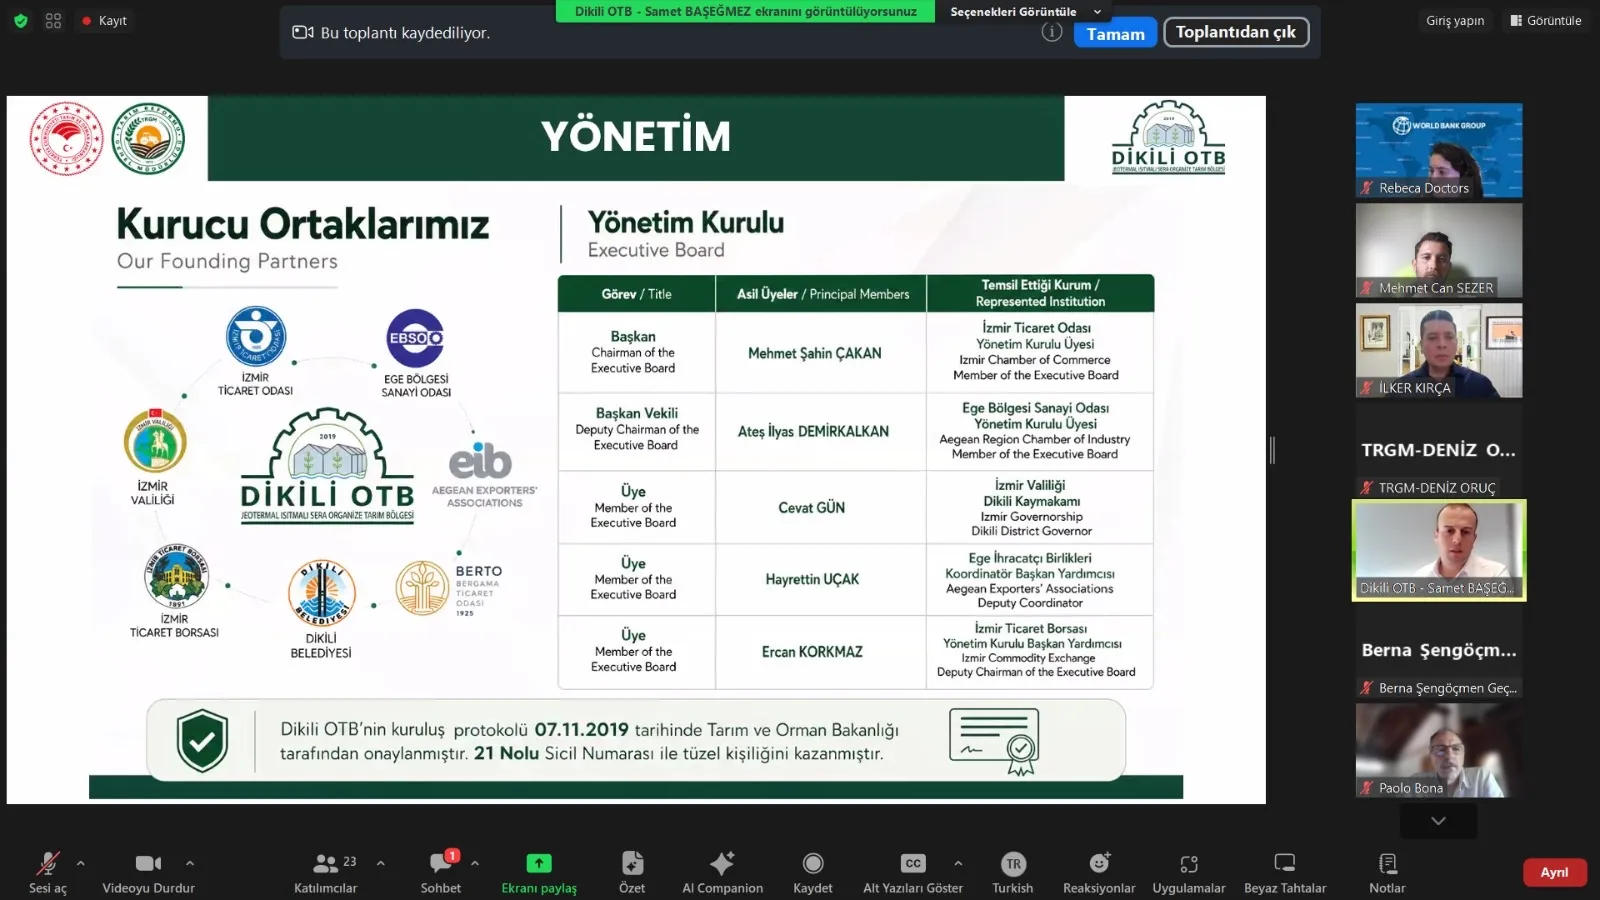Launch AI Companion
Viewport: 1600px width, 900px height.
(x=722, y=872)
